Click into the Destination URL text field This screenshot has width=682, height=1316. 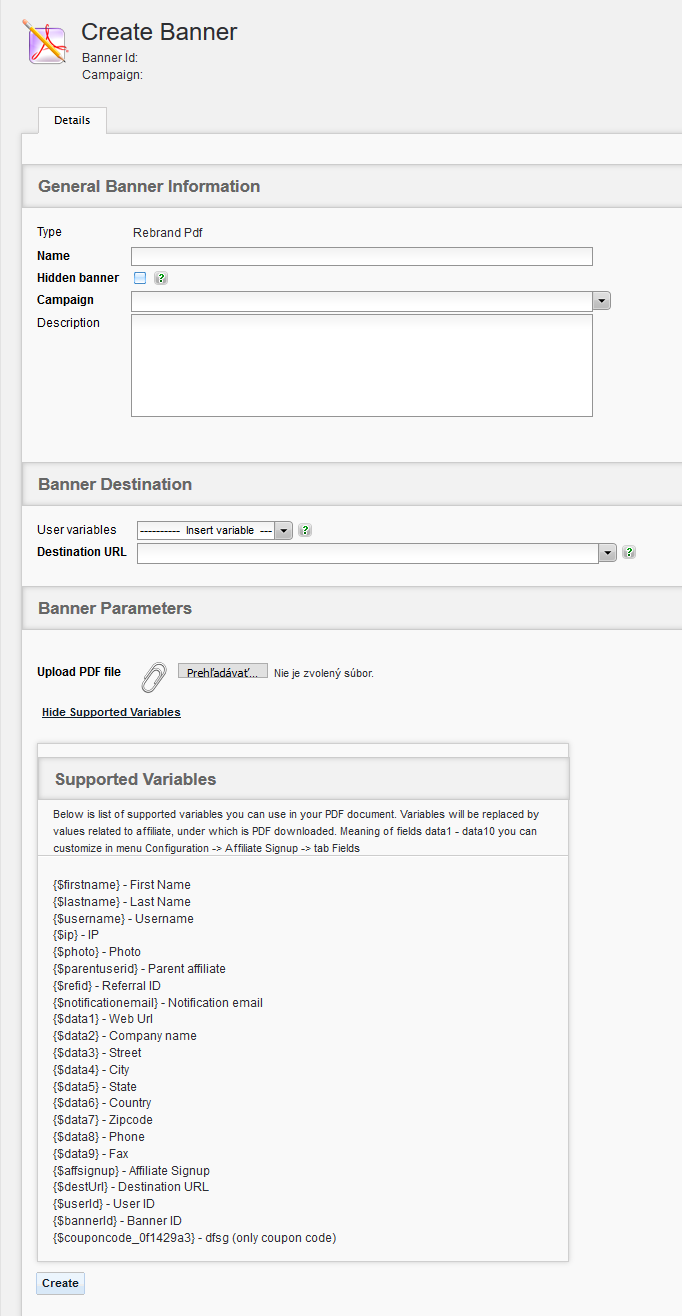[x=367, y=553]
